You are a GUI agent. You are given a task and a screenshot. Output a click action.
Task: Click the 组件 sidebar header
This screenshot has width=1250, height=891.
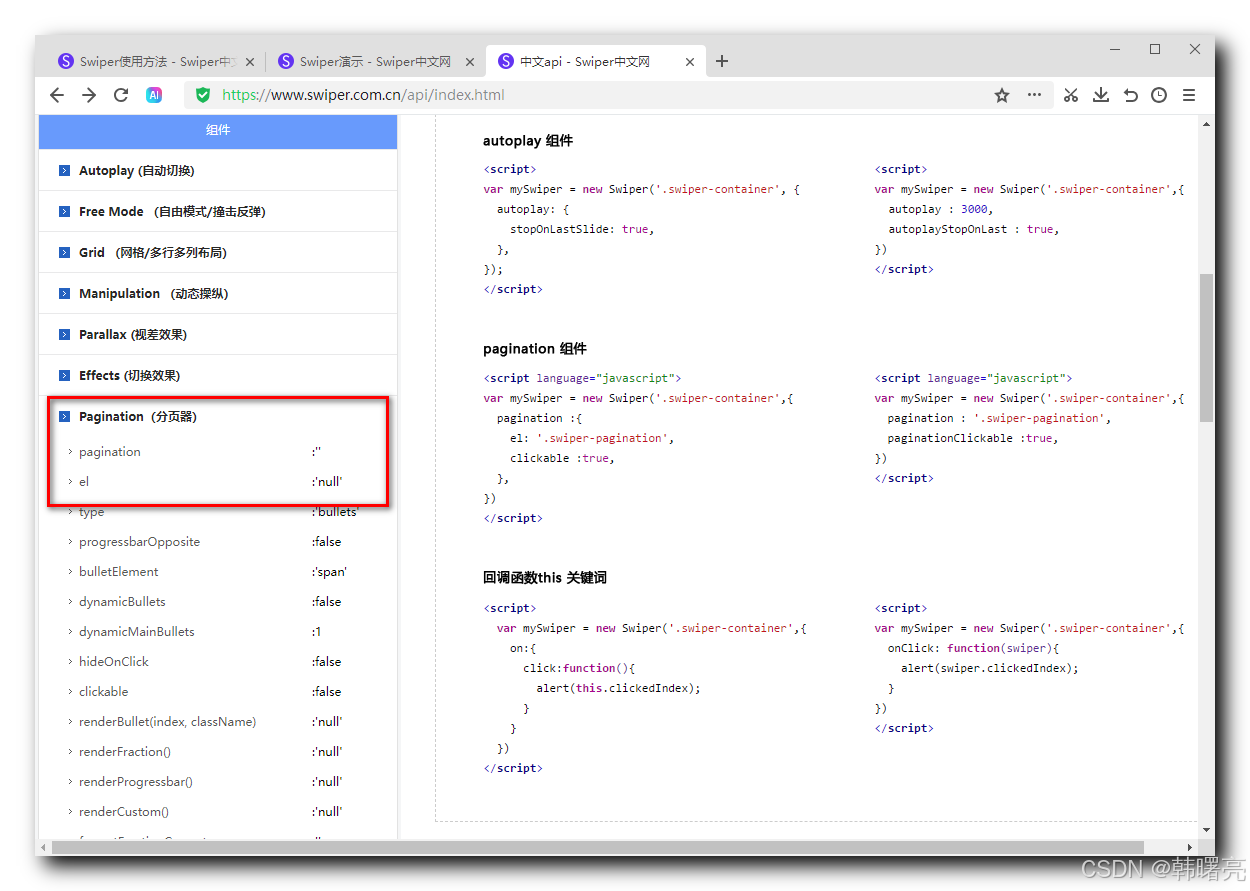point(218,130)
